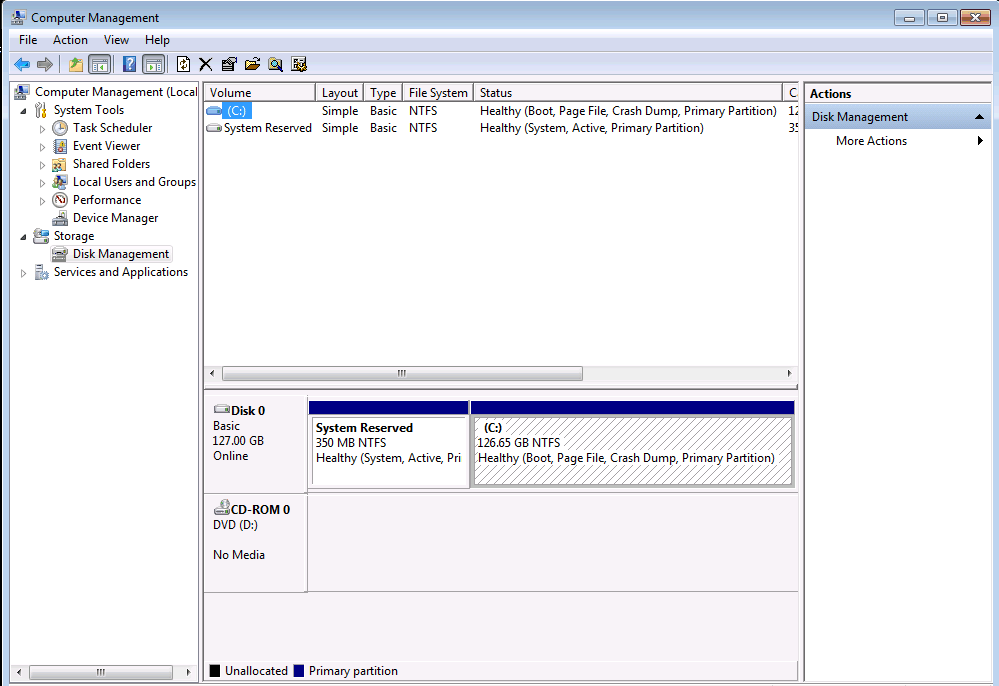Click the Disk Management actions header
Viewport: 999px width, 686px height.
(x=898, y=117)
